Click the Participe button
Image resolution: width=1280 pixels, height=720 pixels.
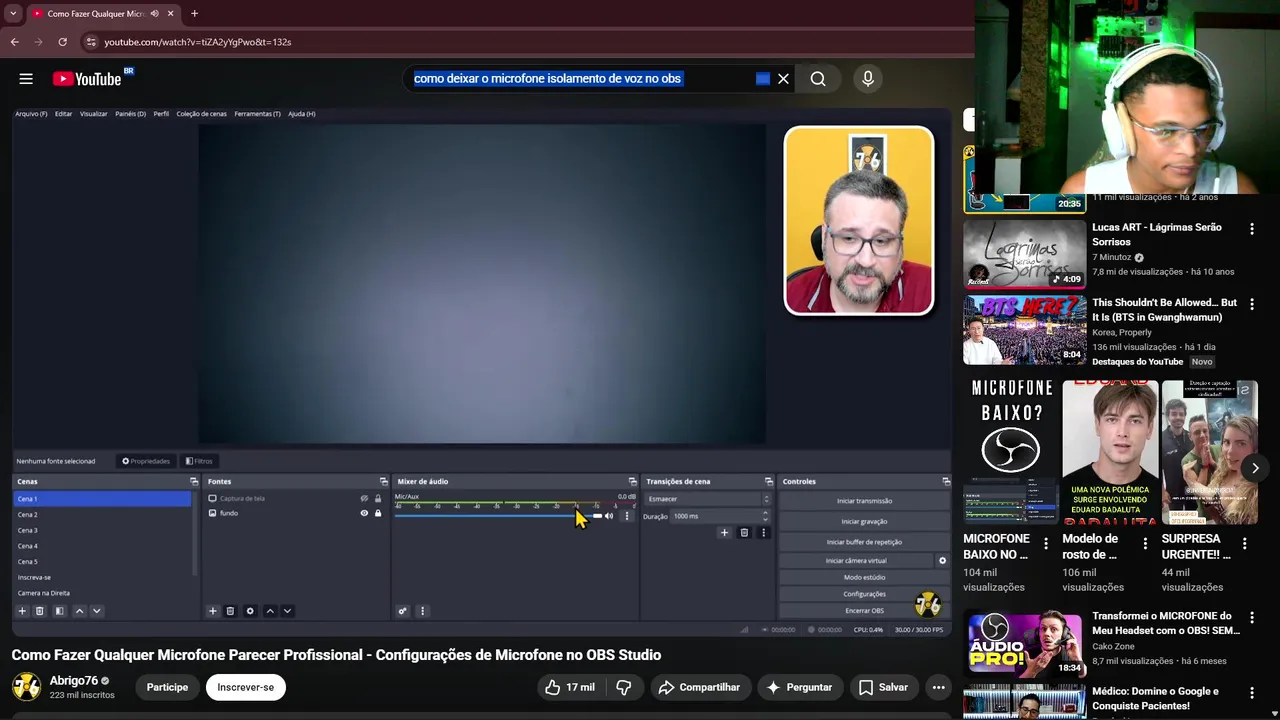click(x=167, y=687)
